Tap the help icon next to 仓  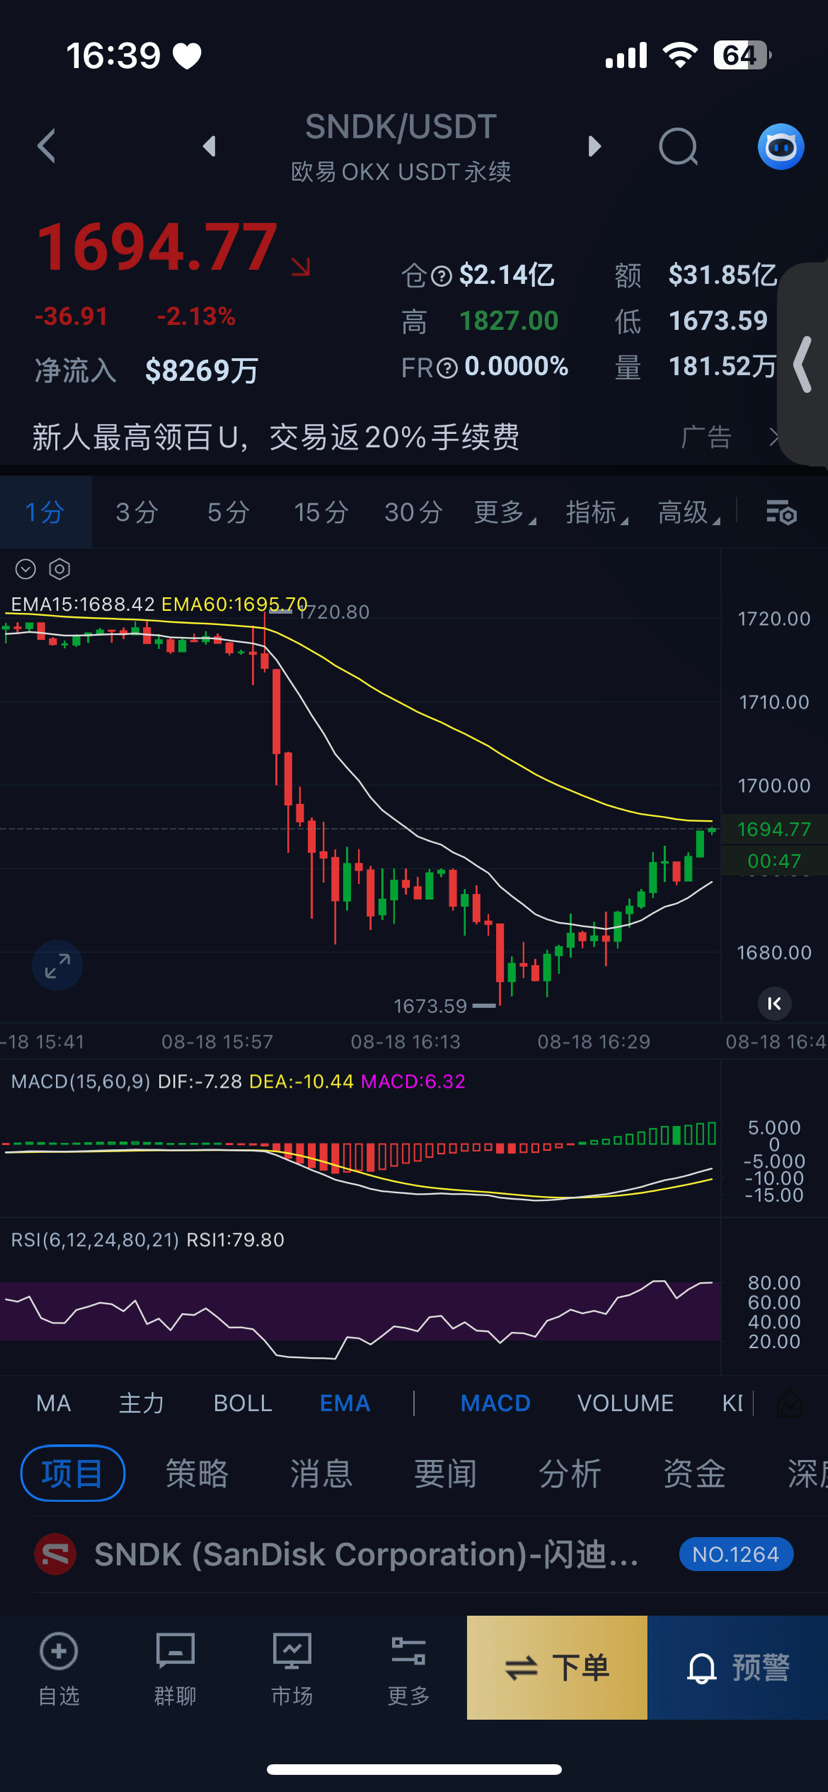click(x=441, y=275)
